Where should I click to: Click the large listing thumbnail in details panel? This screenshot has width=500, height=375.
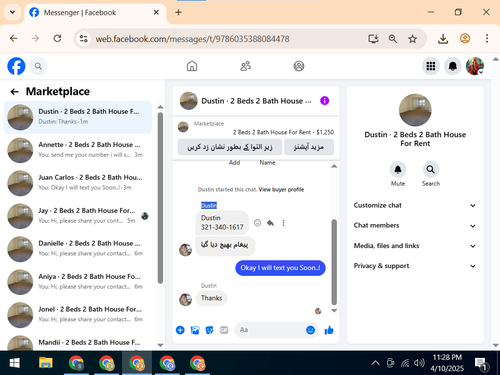click(x=415, y=110)
